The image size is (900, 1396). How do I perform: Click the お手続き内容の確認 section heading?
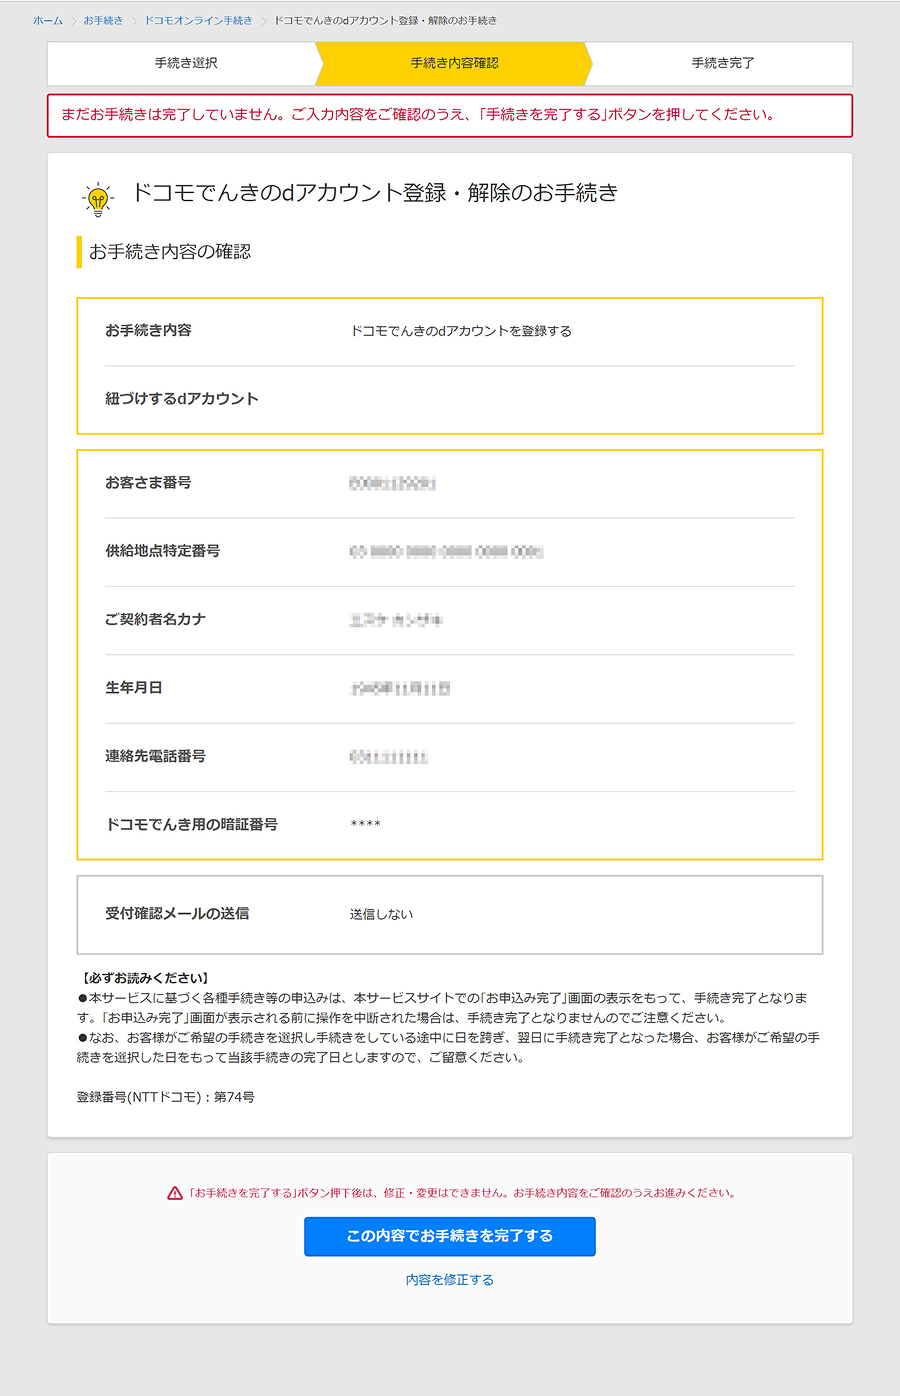point(170,252)
